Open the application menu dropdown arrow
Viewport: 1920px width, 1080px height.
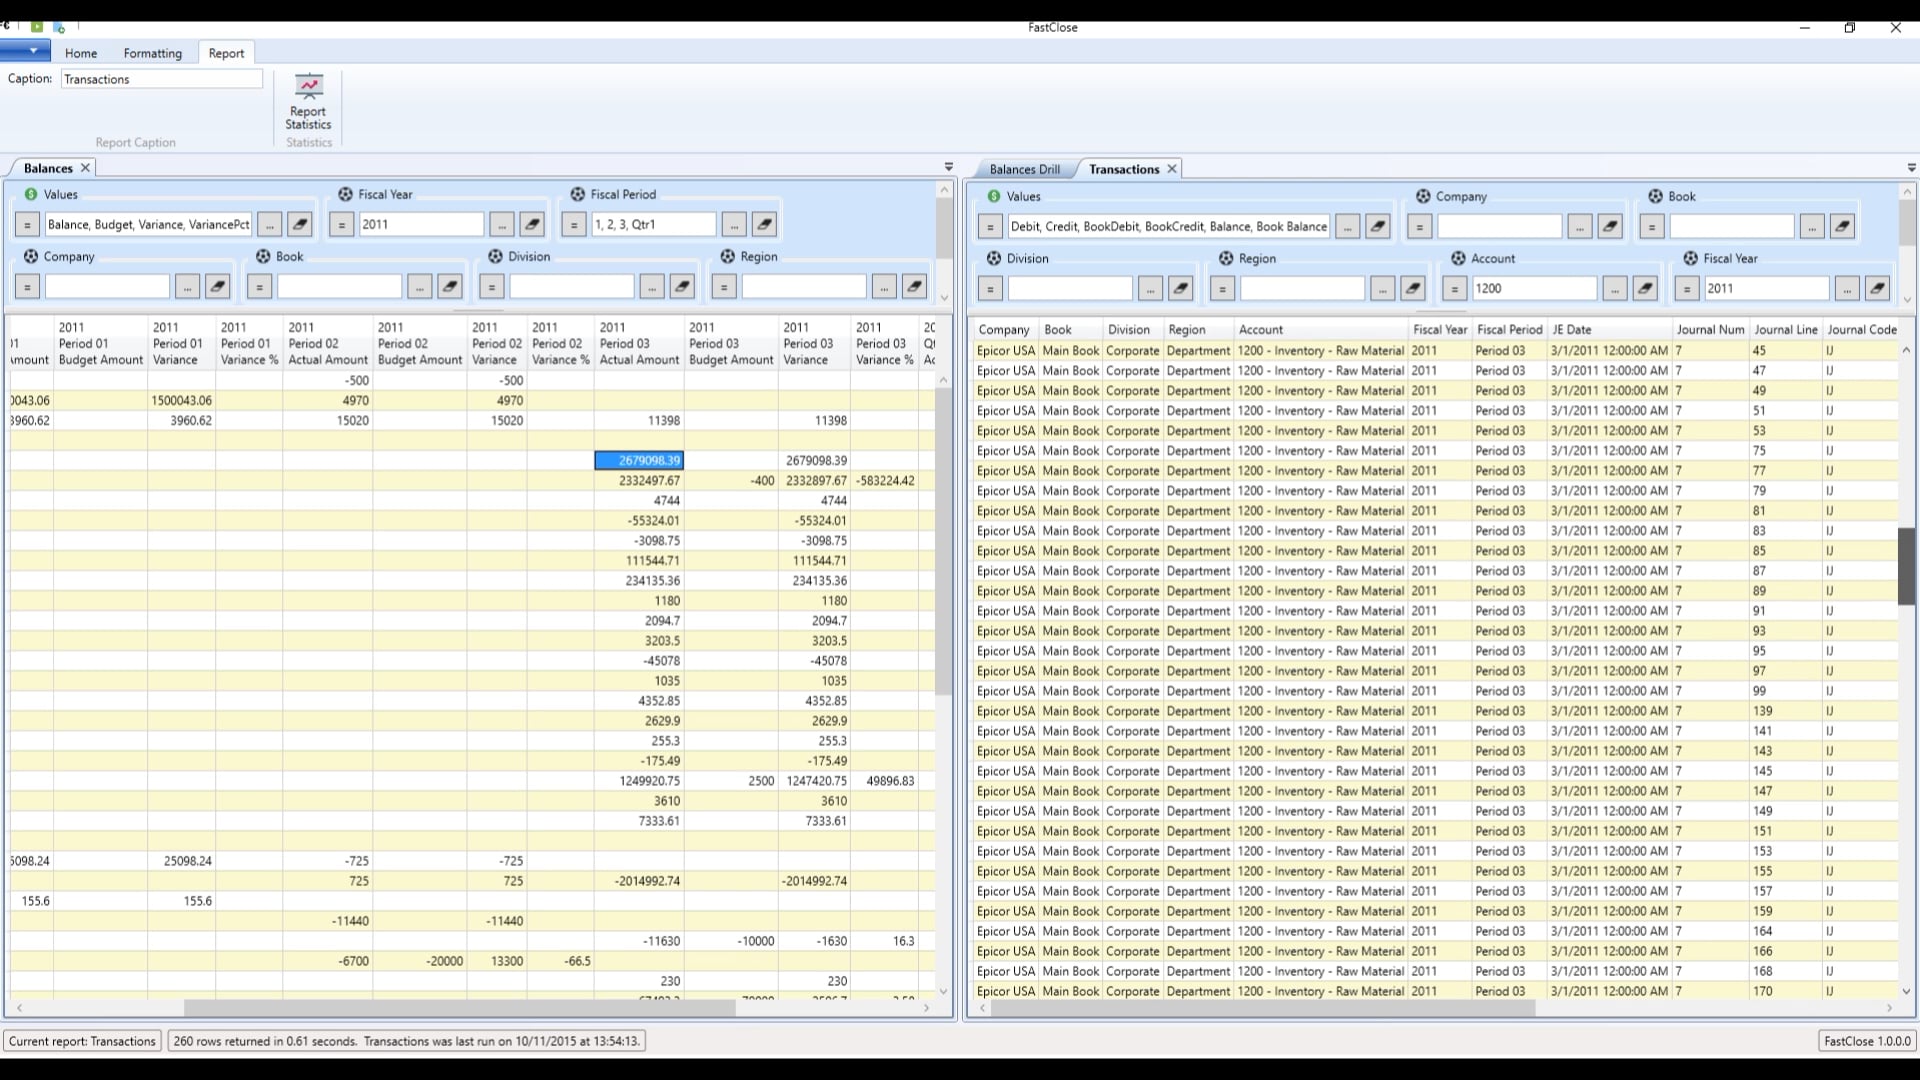pos(33,51)
